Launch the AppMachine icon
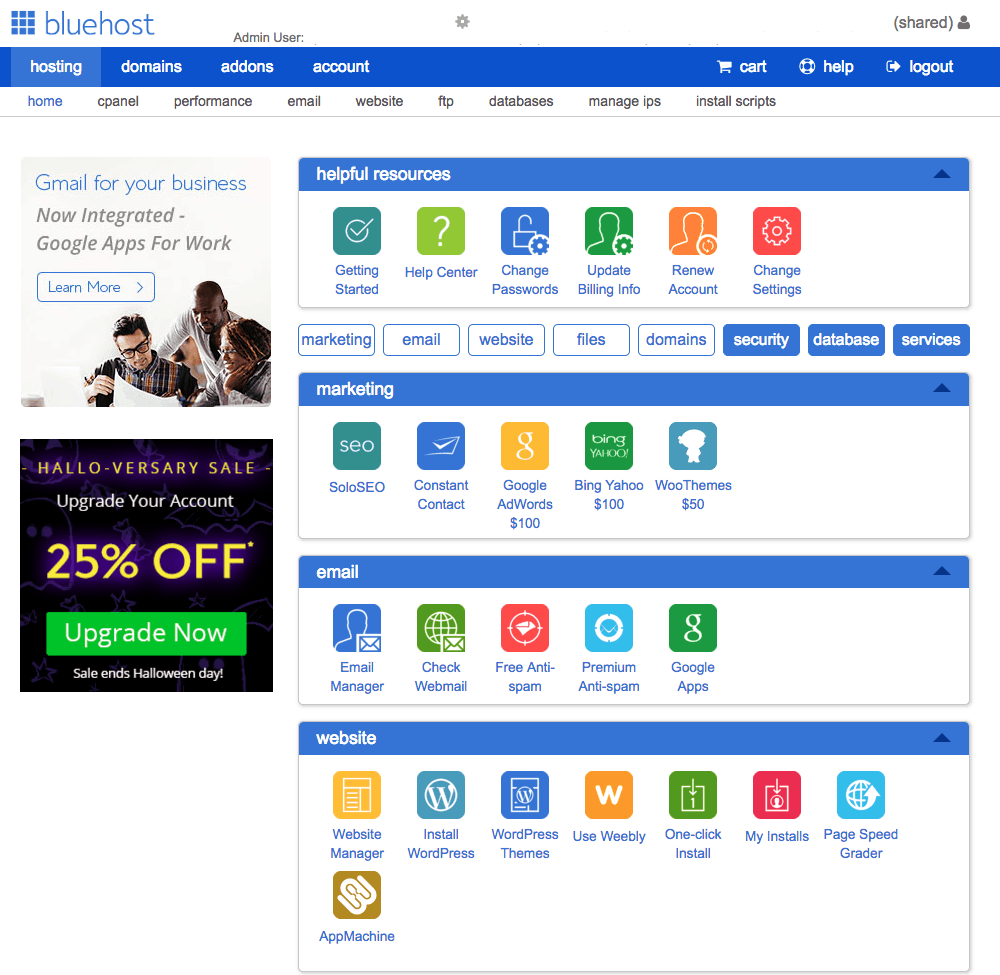This screenshot has height=975, width=1000. tap(357, 895)
